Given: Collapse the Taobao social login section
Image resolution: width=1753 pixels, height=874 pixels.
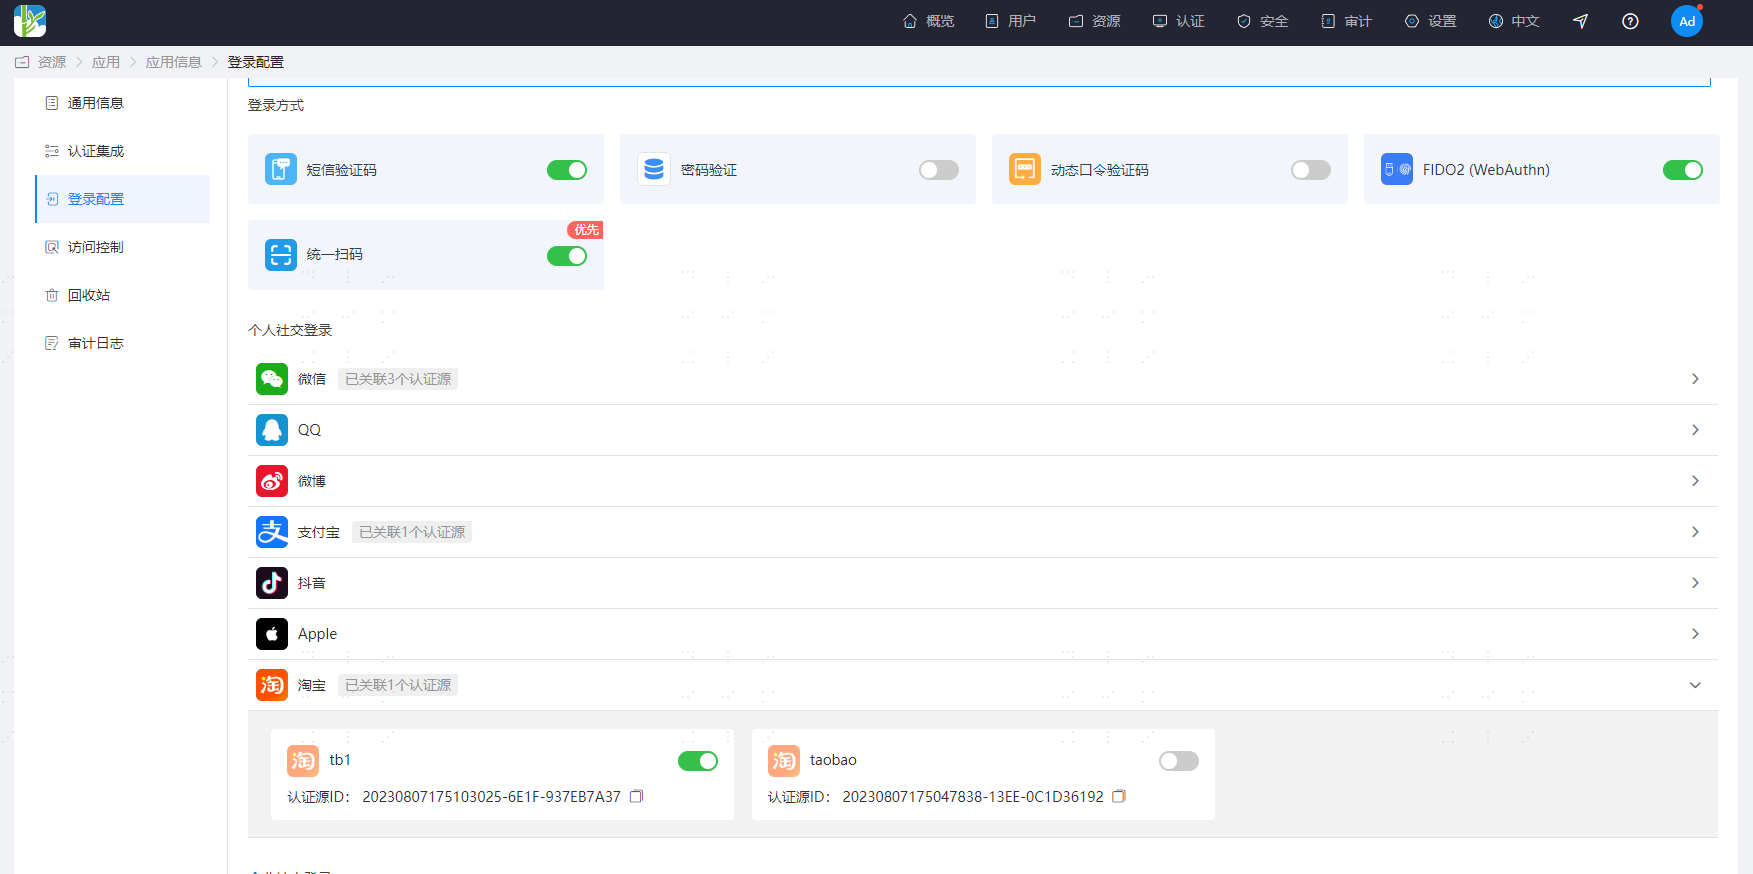Looking at the screenshot, I should 1694,685.
